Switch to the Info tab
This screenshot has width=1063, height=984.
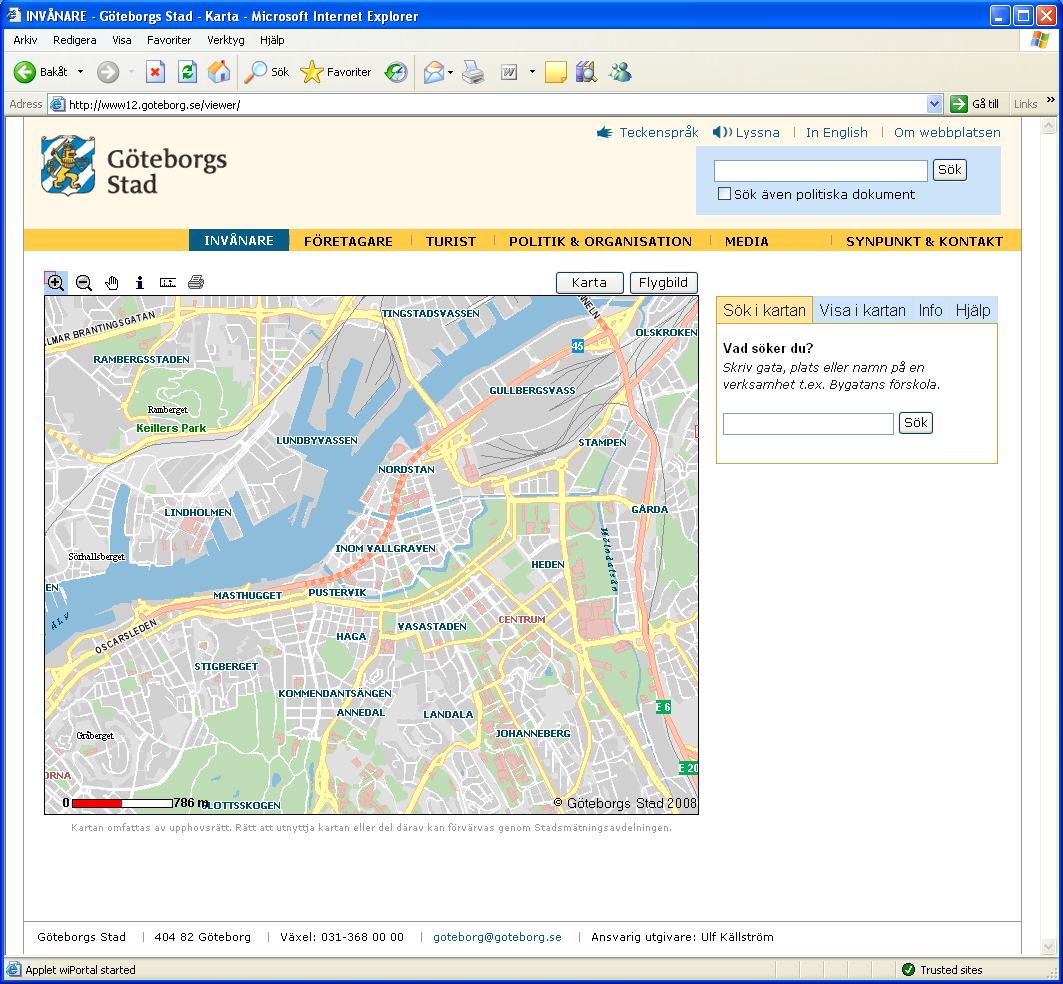[930, 311]
